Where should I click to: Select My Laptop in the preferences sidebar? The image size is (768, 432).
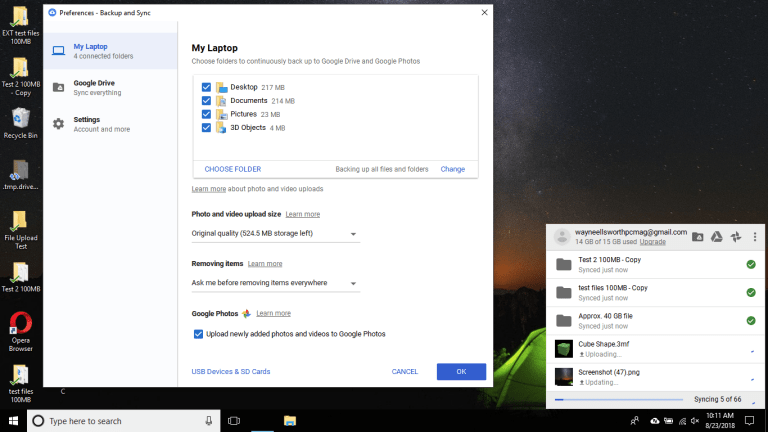point(111,51)
